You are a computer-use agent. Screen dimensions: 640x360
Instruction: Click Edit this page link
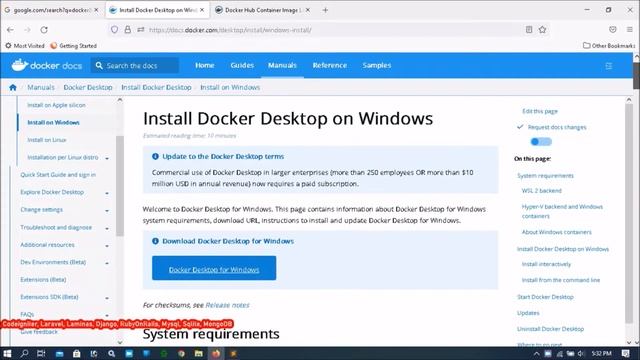pyautogui.click(x=540, y=111)
